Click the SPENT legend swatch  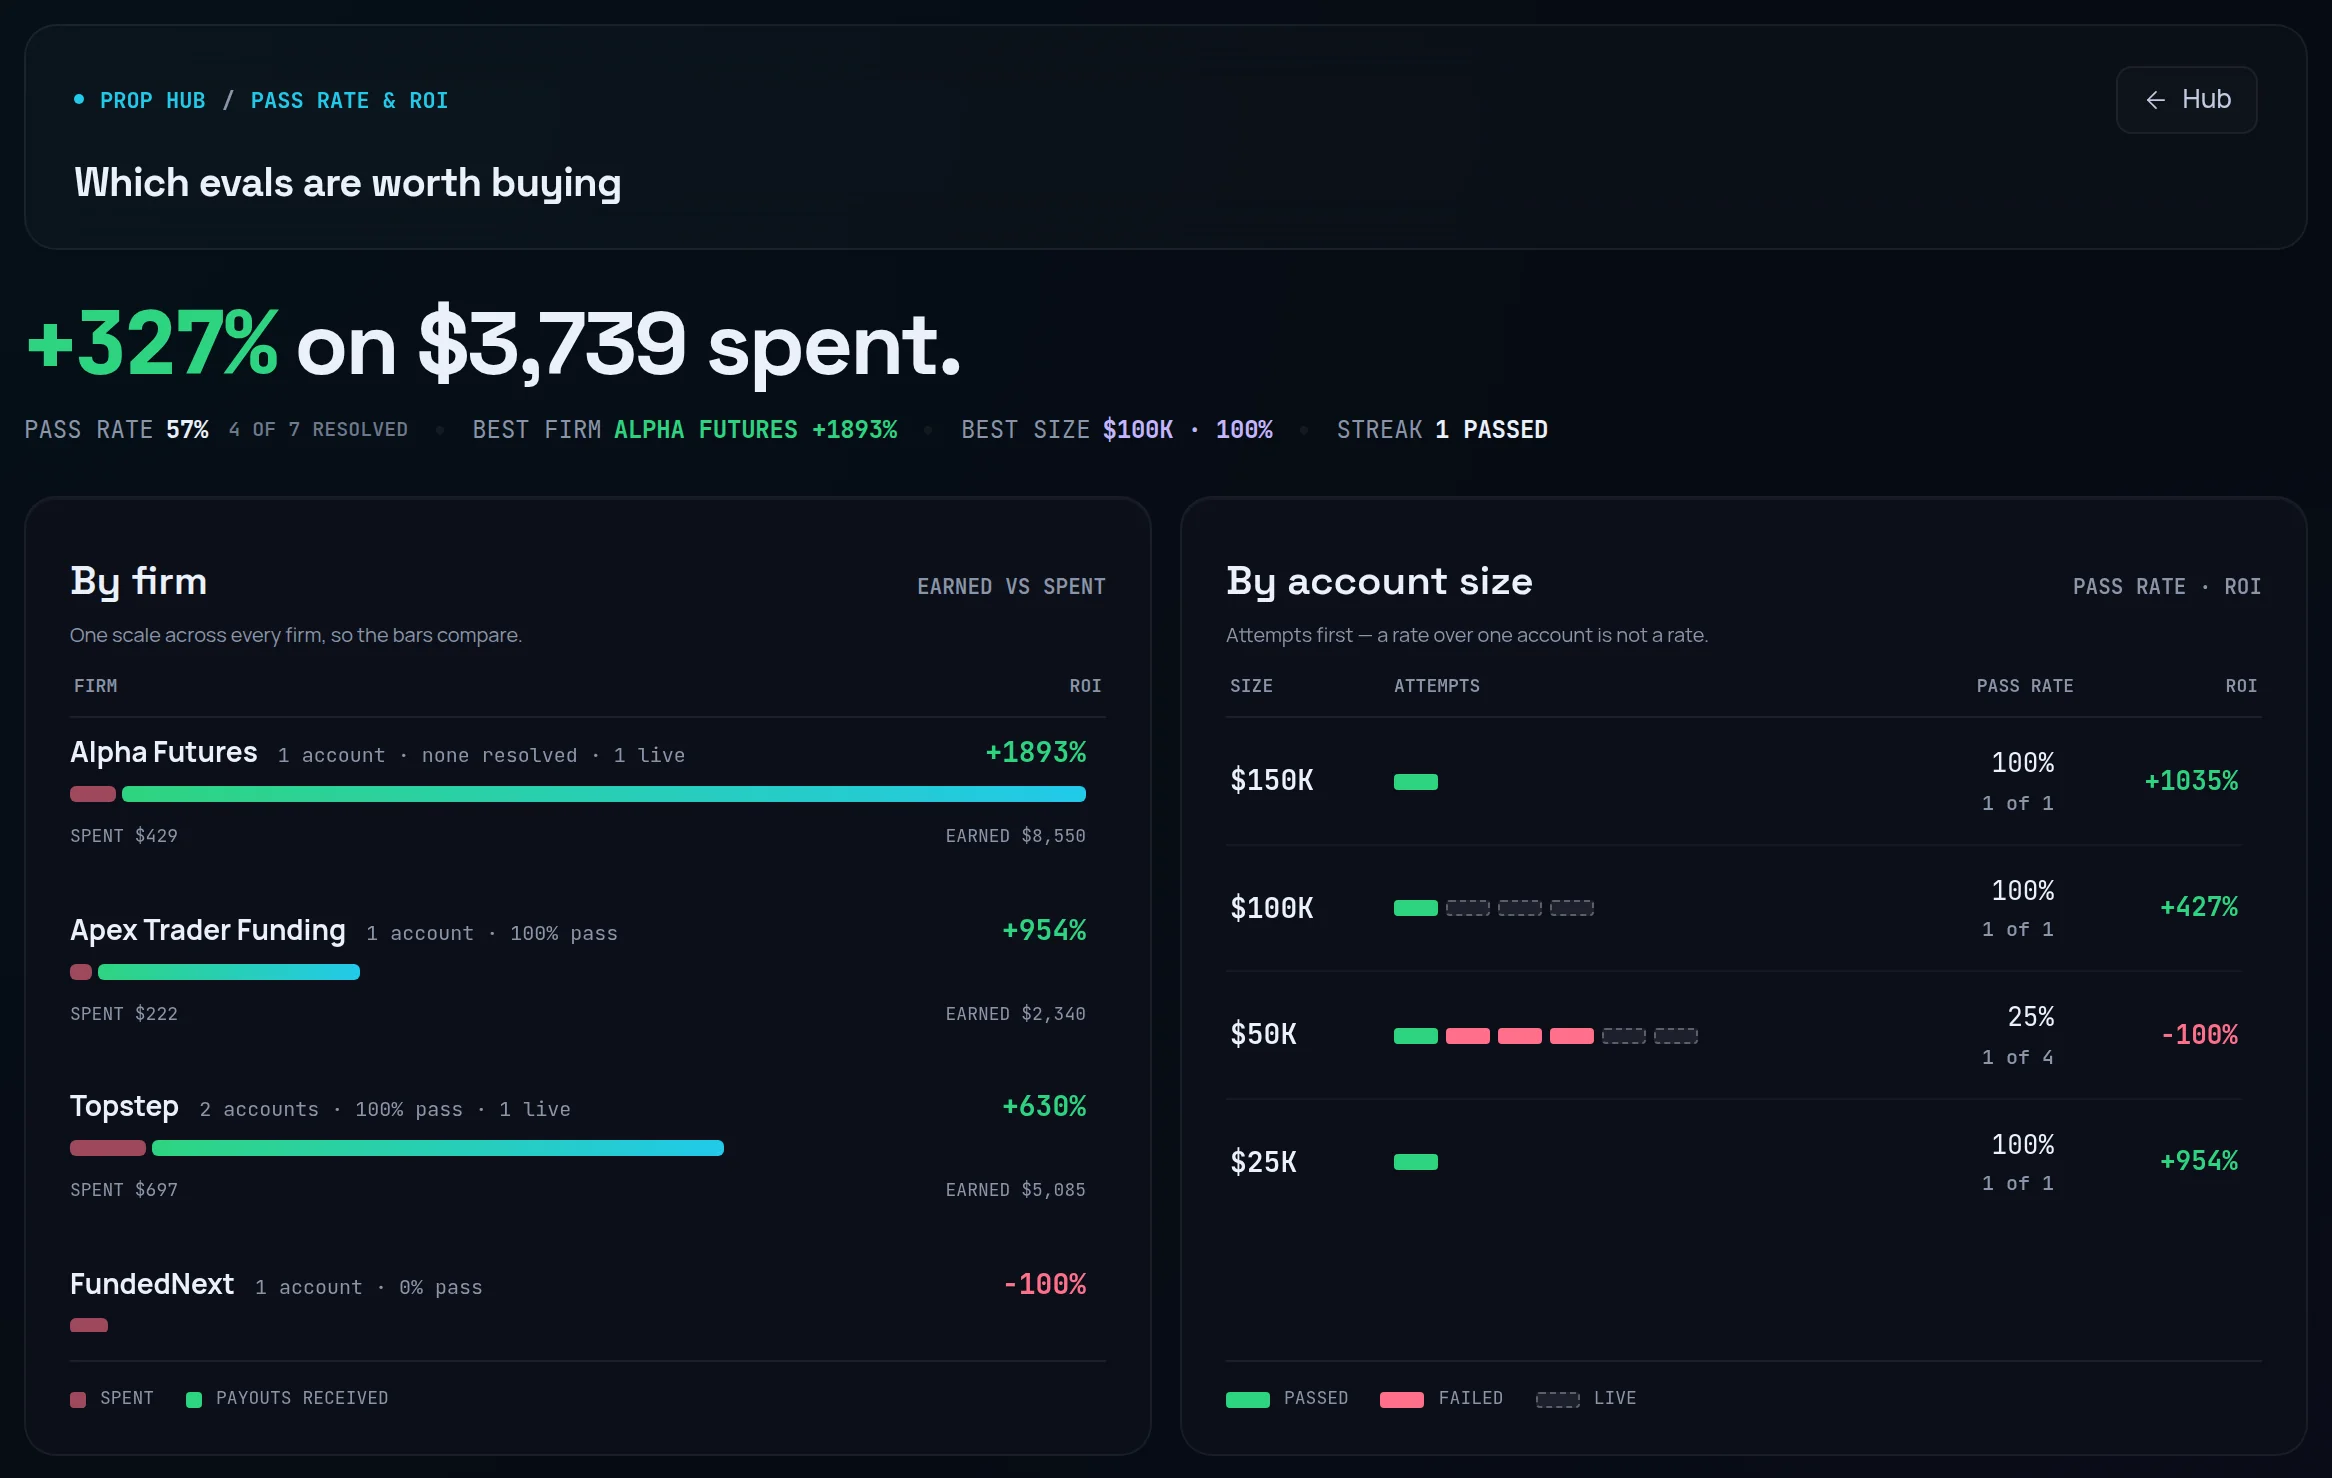pos(78,1399)
